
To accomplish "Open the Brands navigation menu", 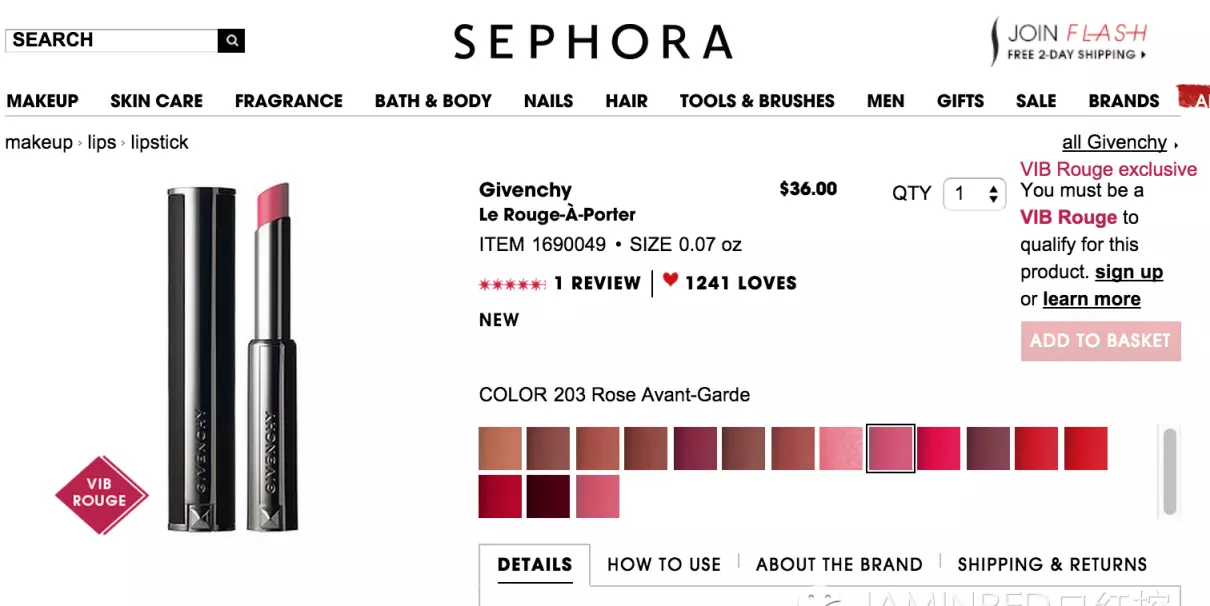I will (x=1124, y=101).
